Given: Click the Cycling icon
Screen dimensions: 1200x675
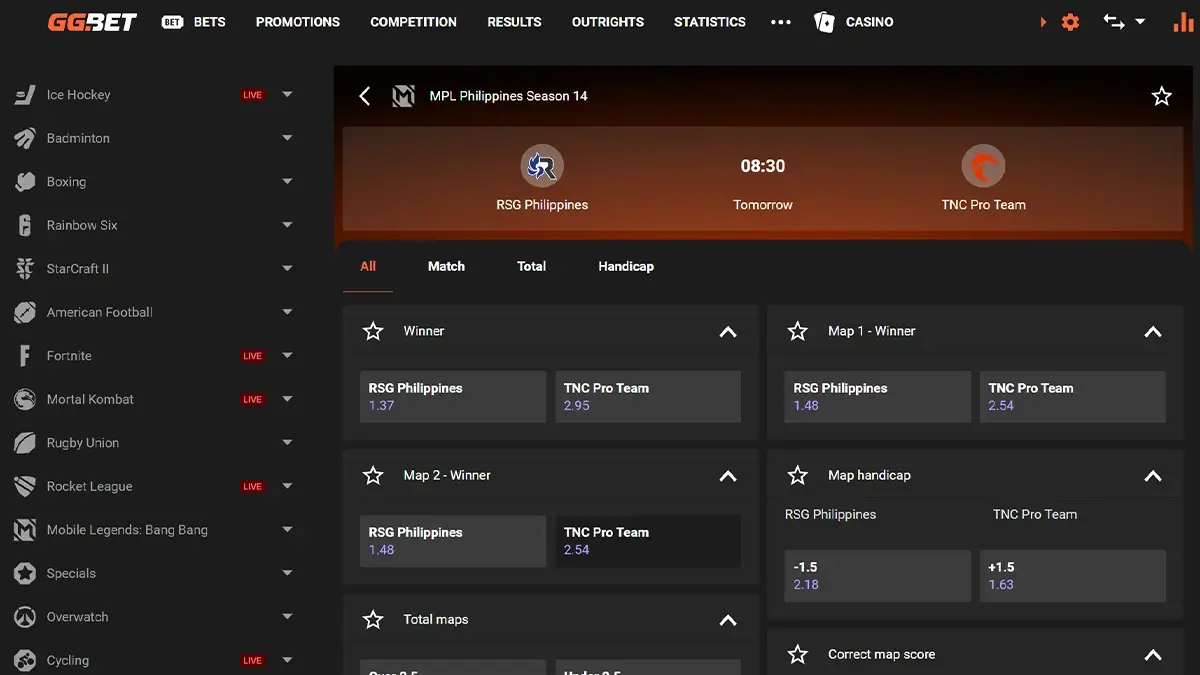Looking at the screenshot, I should click(x=25, y=661).
